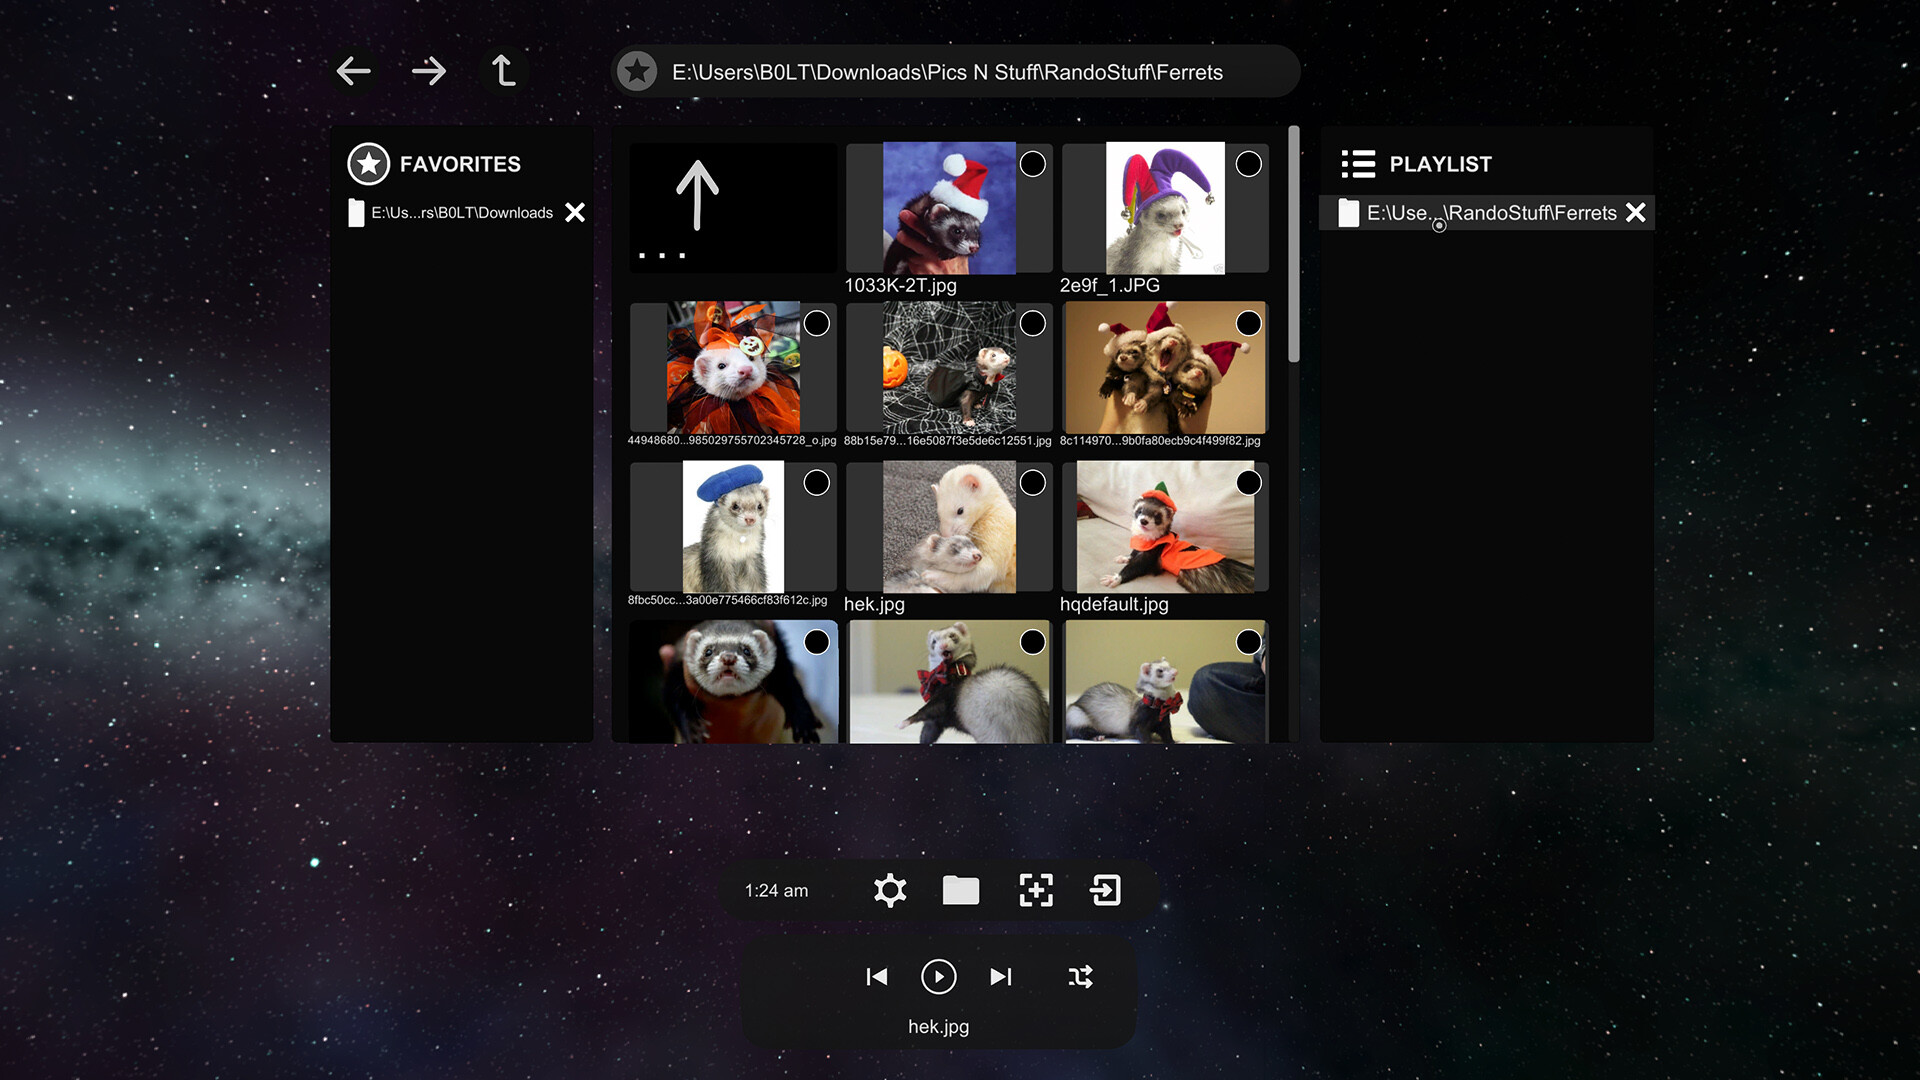The image size is (1920, 1080).
Task: Check the selection circle on 2e9f_1.JPG
Action: (x=1249, y=163)
